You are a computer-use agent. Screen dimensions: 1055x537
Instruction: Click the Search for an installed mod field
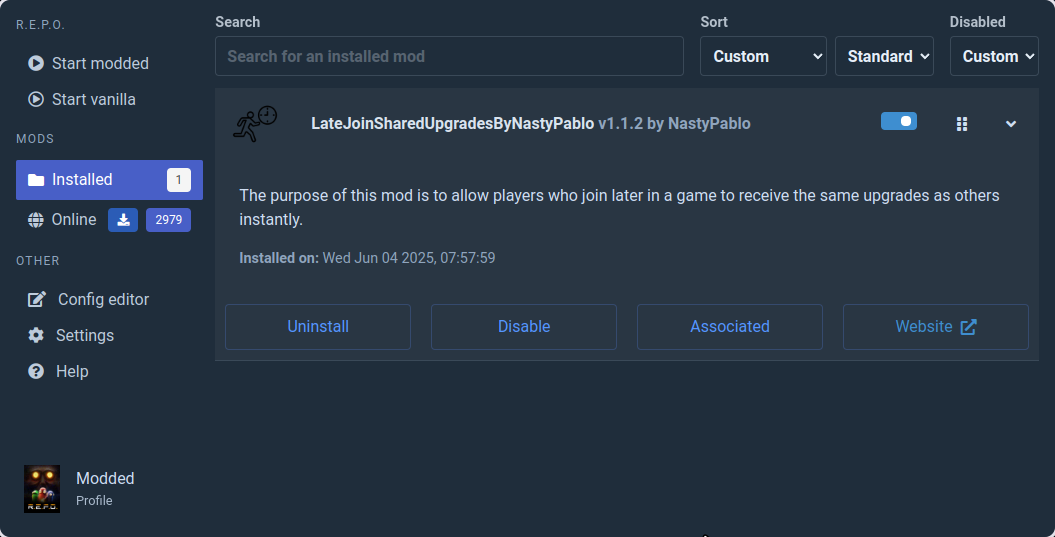tap(449, 56)
